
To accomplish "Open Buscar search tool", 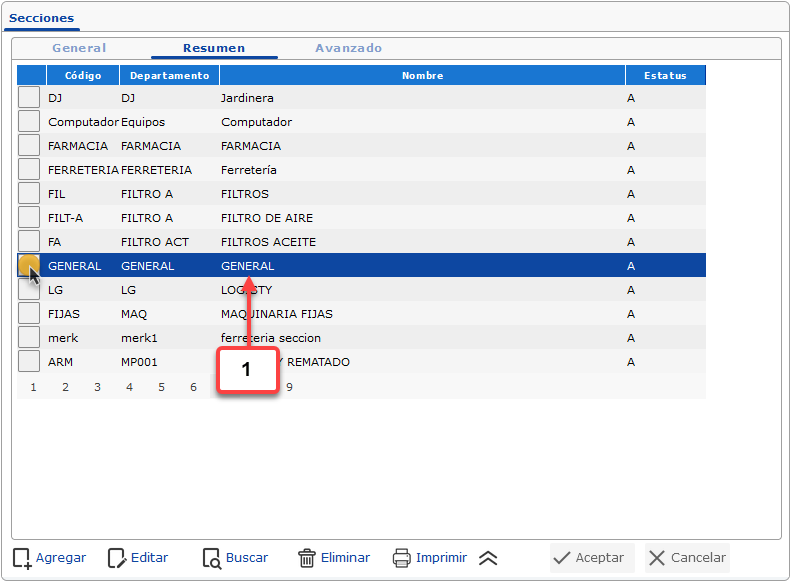I will (x=211, y=558).
